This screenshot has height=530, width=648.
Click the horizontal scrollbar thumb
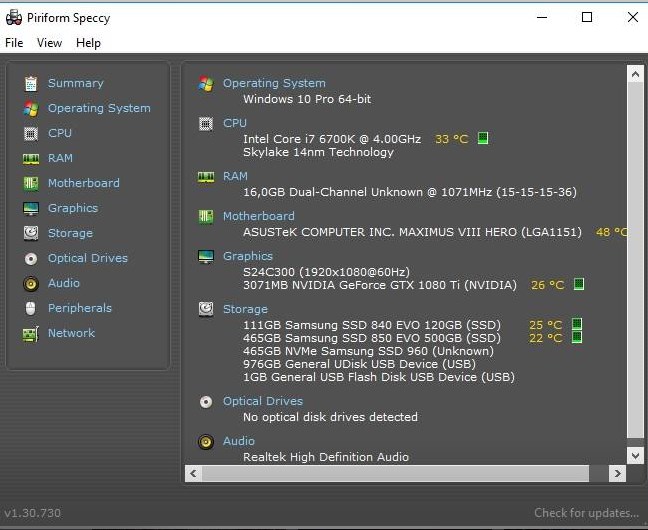click(395, 474)
